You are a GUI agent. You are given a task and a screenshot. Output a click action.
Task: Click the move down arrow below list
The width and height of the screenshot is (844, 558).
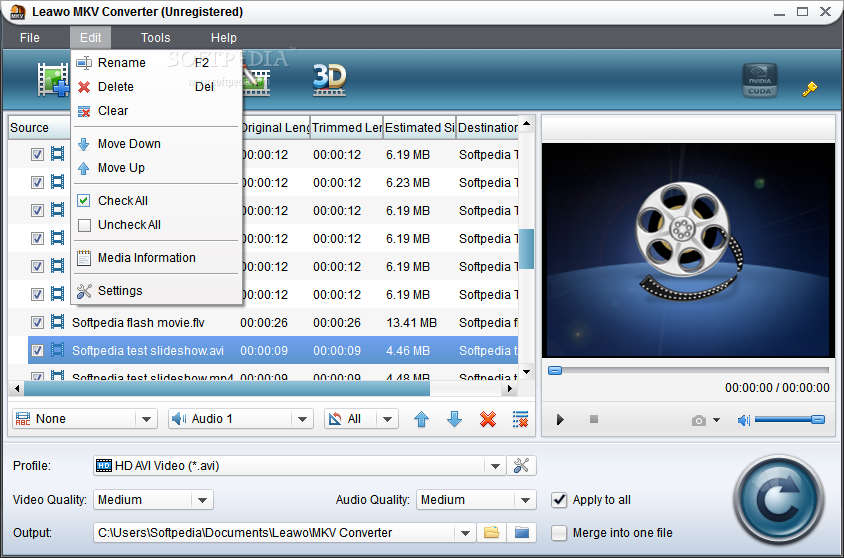click(454, 419)
